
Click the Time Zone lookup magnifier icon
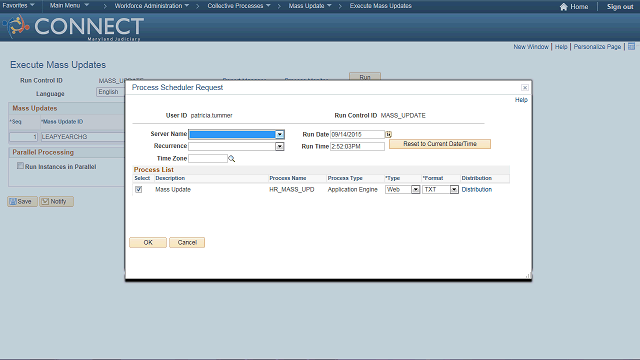pyautogui.click(x=231, y=158)
